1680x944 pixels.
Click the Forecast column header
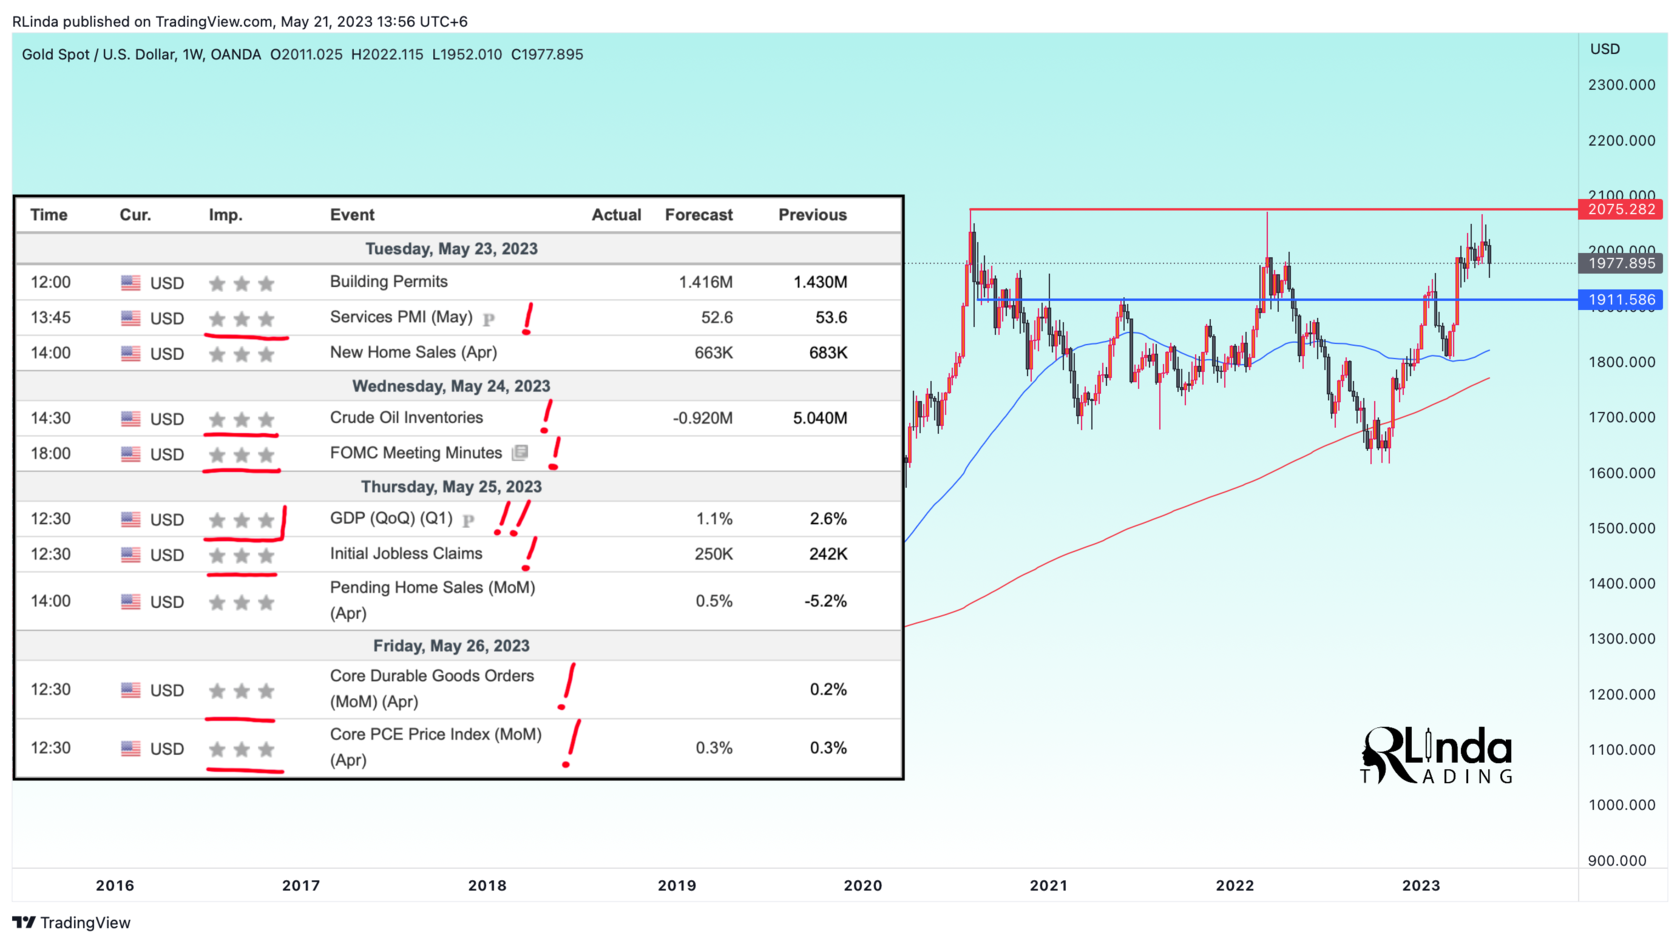coord(699,215)
